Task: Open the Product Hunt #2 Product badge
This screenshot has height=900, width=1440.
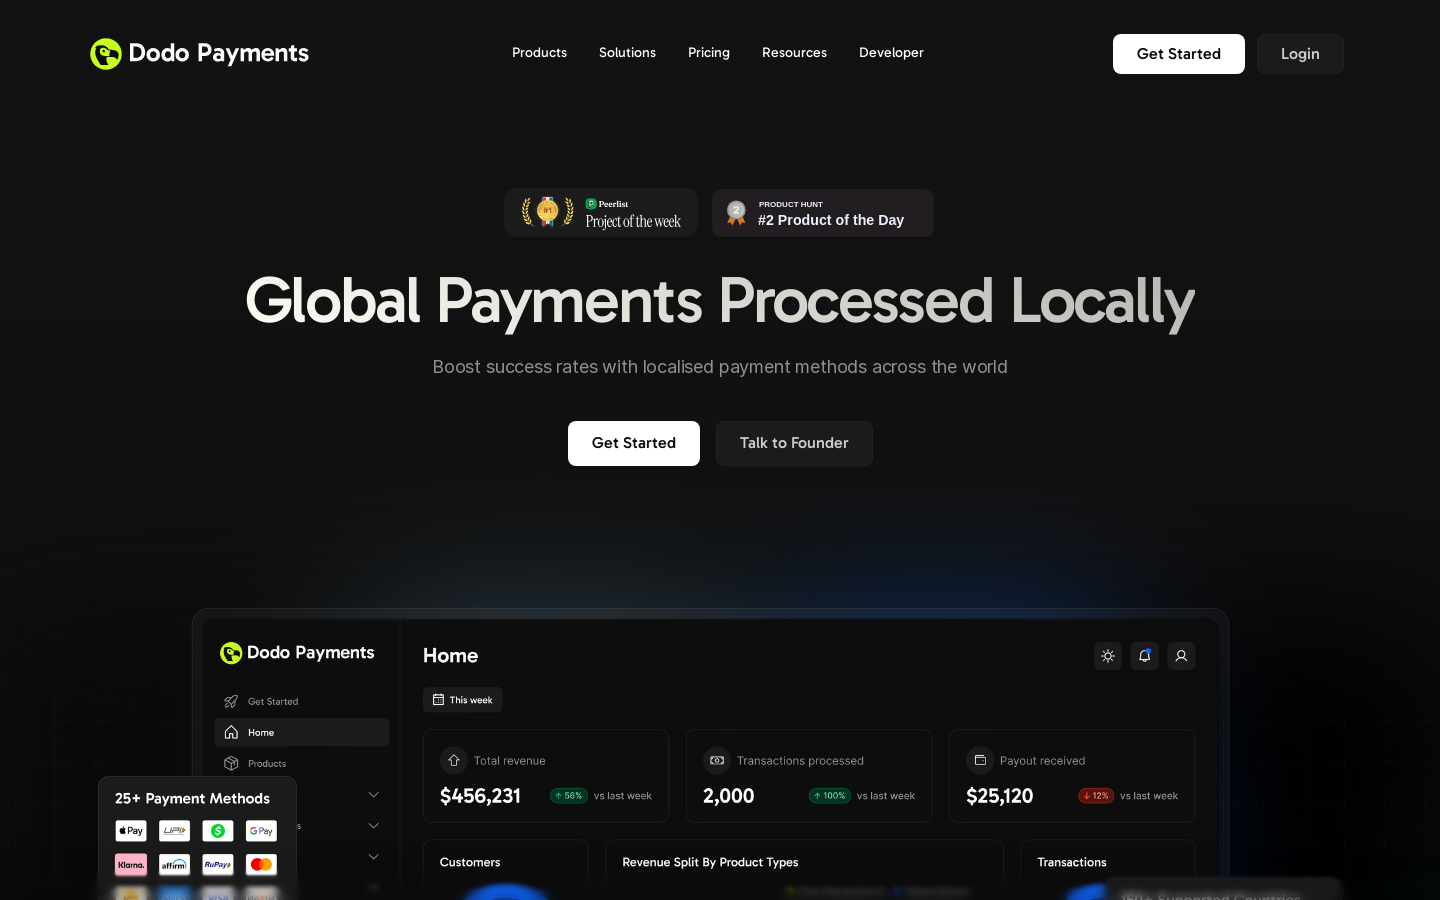Action: coord(823,213)
